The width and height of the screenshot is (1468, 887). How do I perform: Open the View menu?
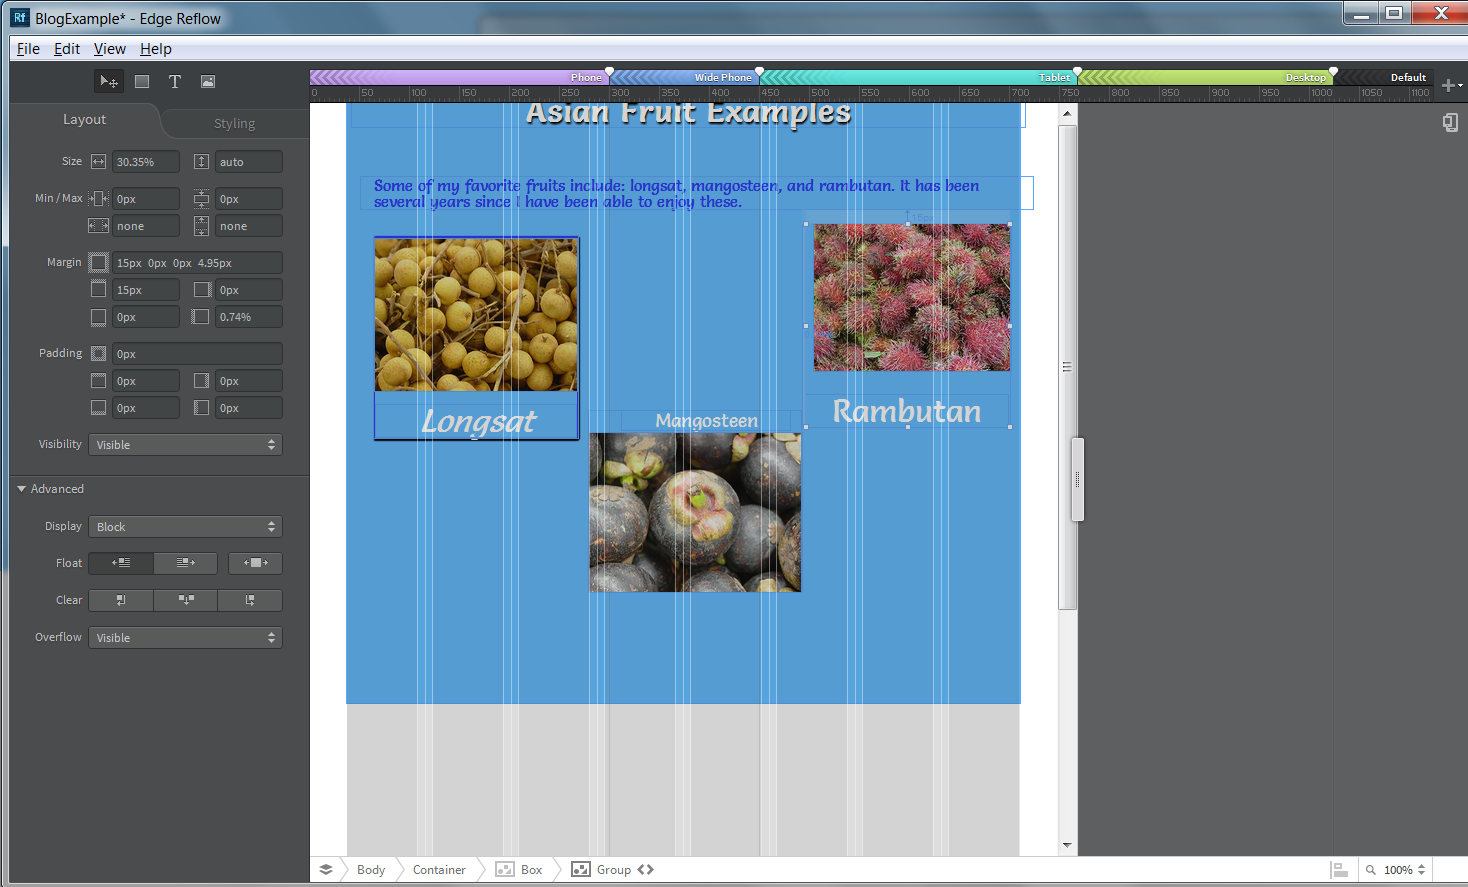point(109,48)
